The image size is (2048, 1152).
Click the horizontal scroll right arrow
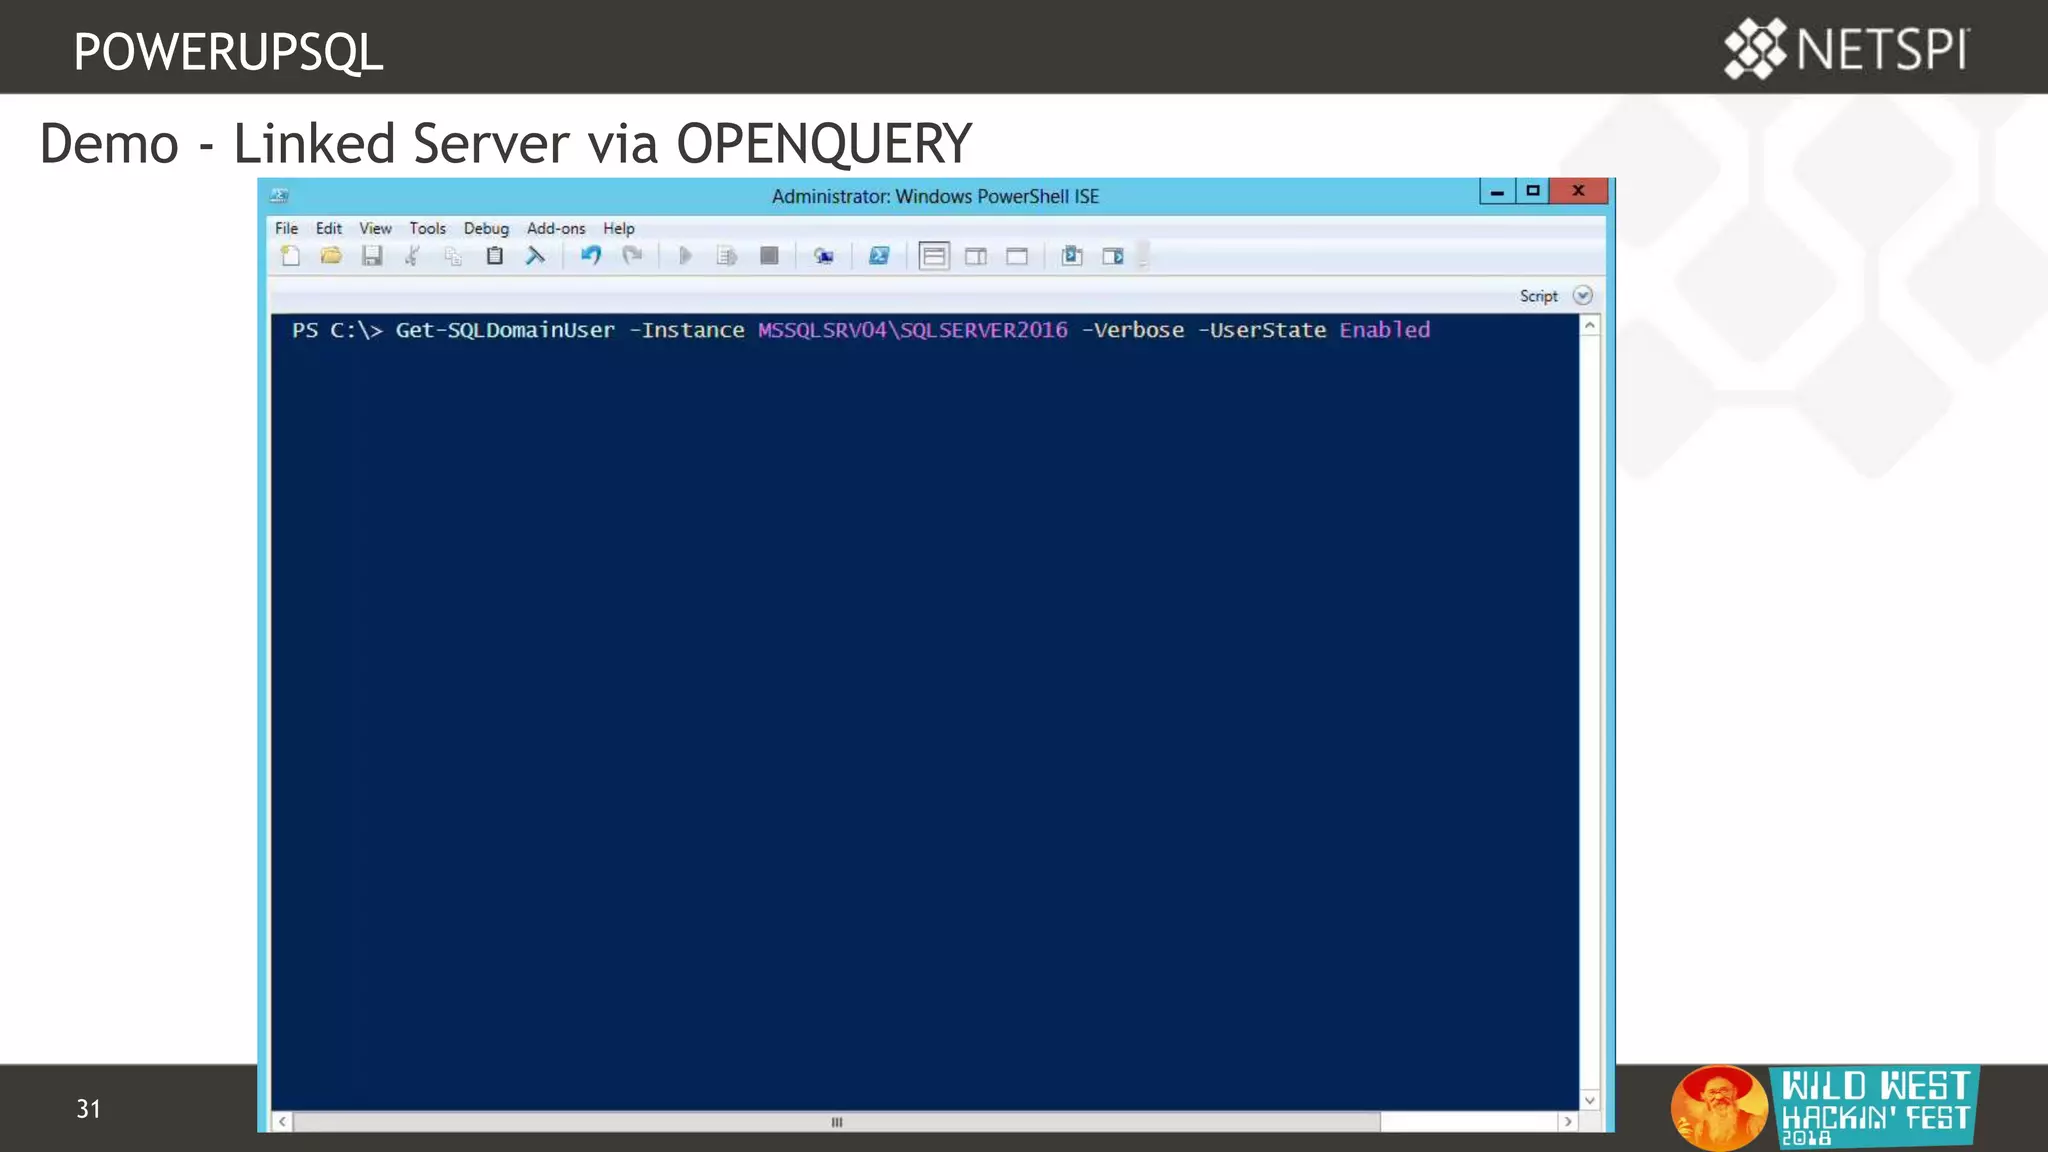coord(1568,1122)
